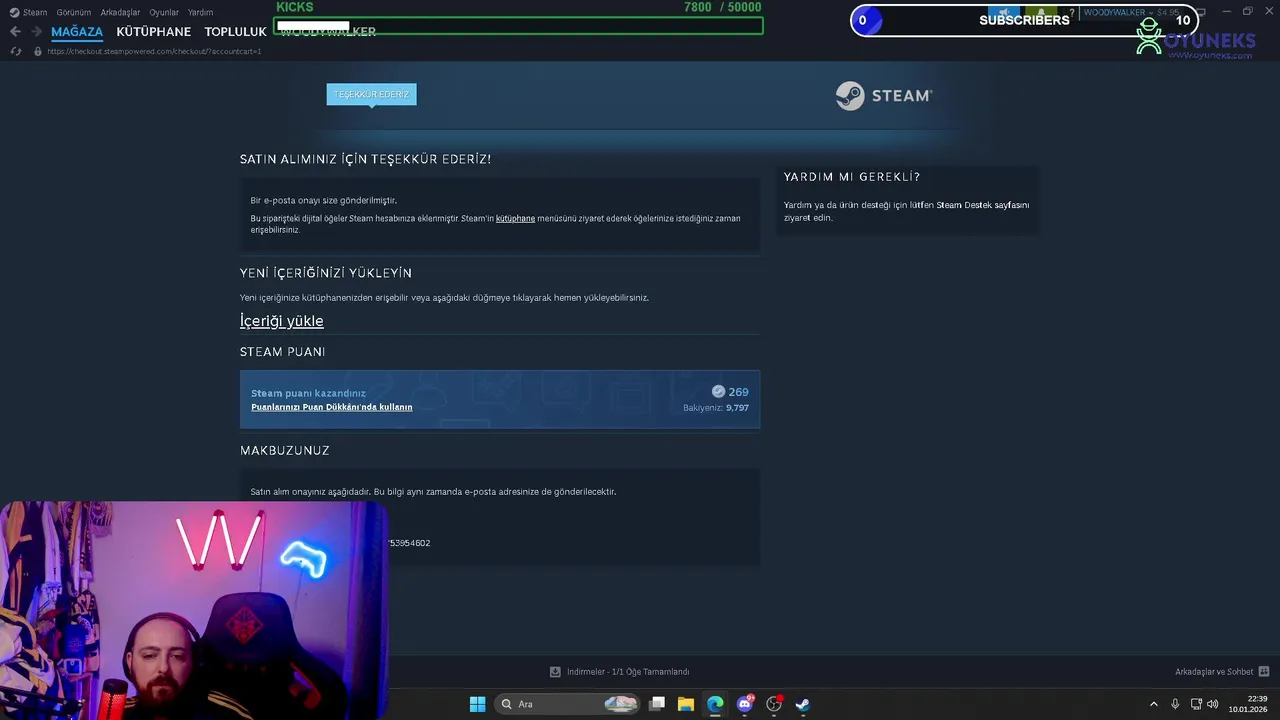Viewport: 1280px width, 720px height.
Task: Open the Oyunlar menu
Action: [x=164, y=12]
